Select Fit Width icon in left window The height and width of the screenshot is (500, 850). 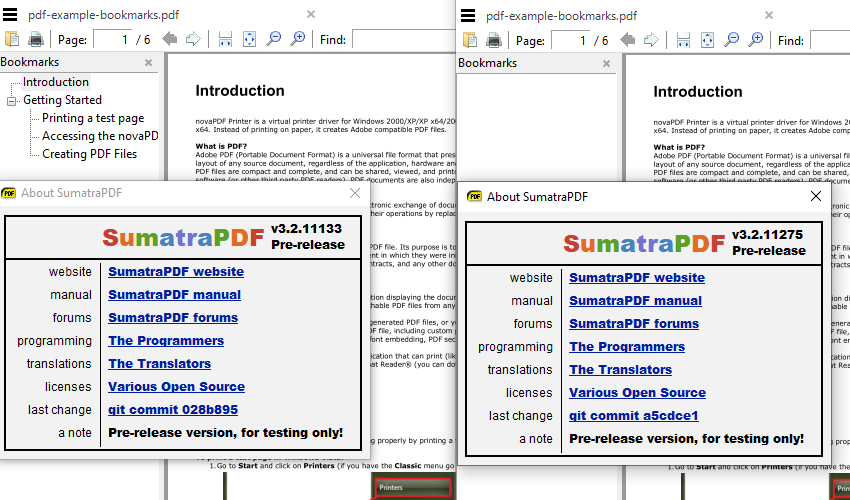coord(225,39)
